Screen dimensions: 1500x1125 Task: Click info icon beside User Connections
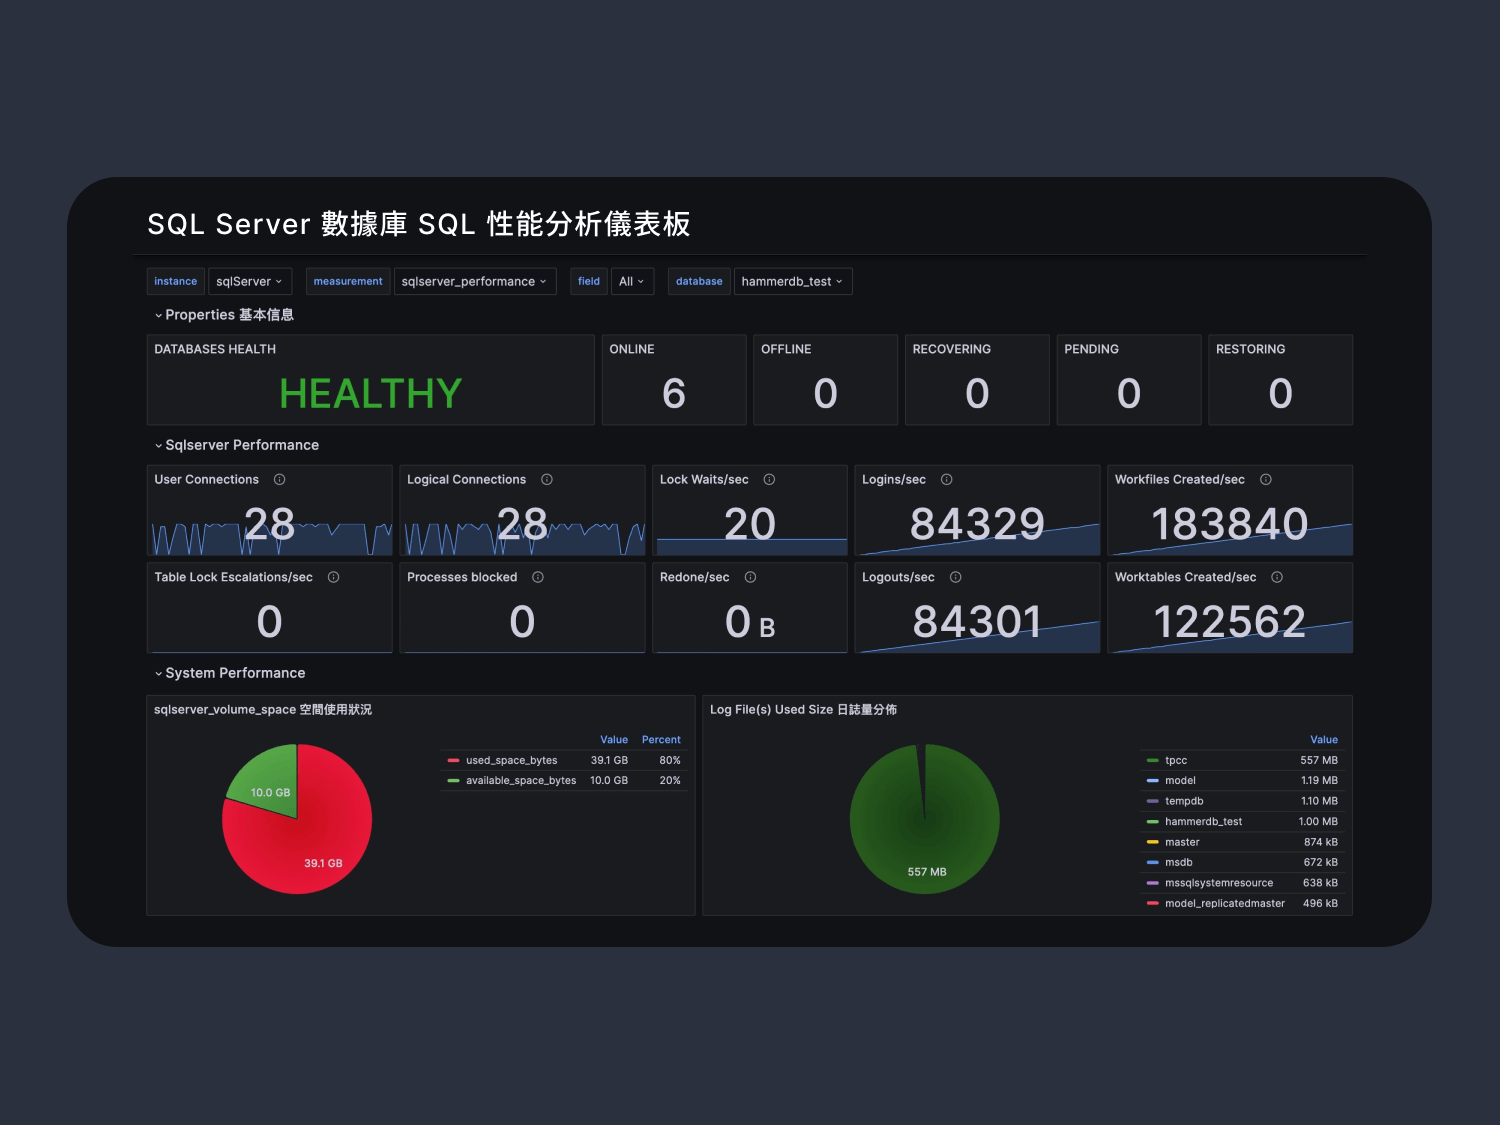coord(280,480)
